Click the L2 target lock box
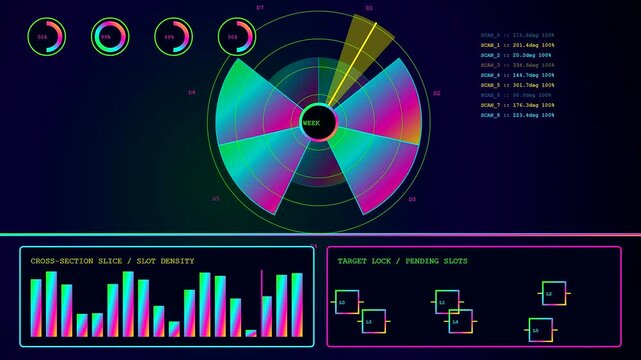Viewport: 641px width, 360px height. click(554, 293)
